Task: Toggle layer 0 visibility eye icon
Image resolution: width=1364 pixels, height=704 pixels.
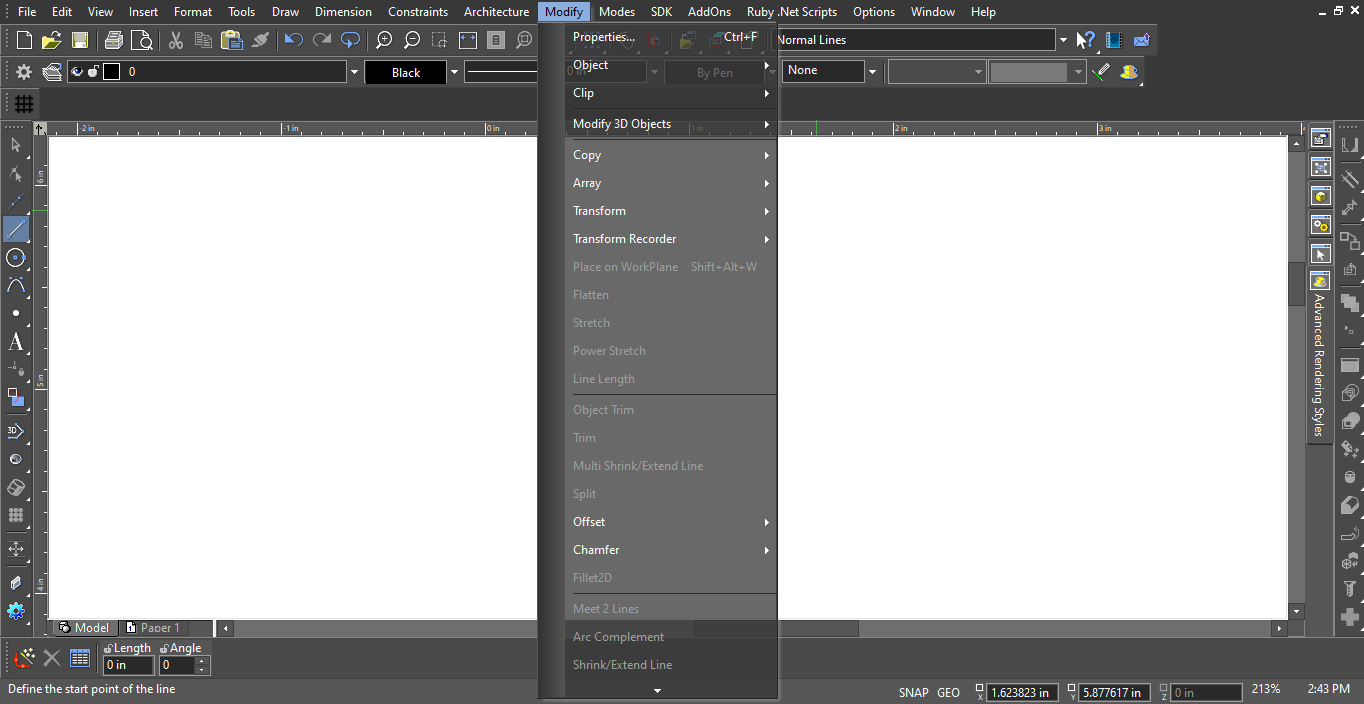Action: tap(77, 72)
